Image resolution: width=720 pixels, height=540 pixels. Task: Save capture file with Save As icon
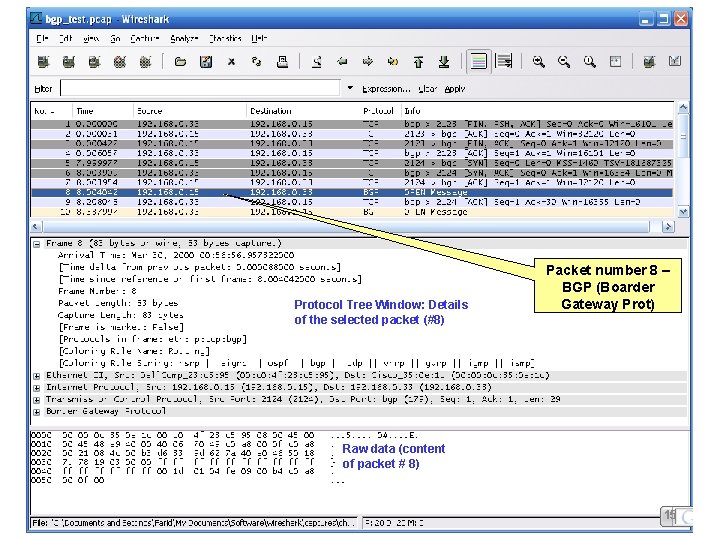pos(206,62)
